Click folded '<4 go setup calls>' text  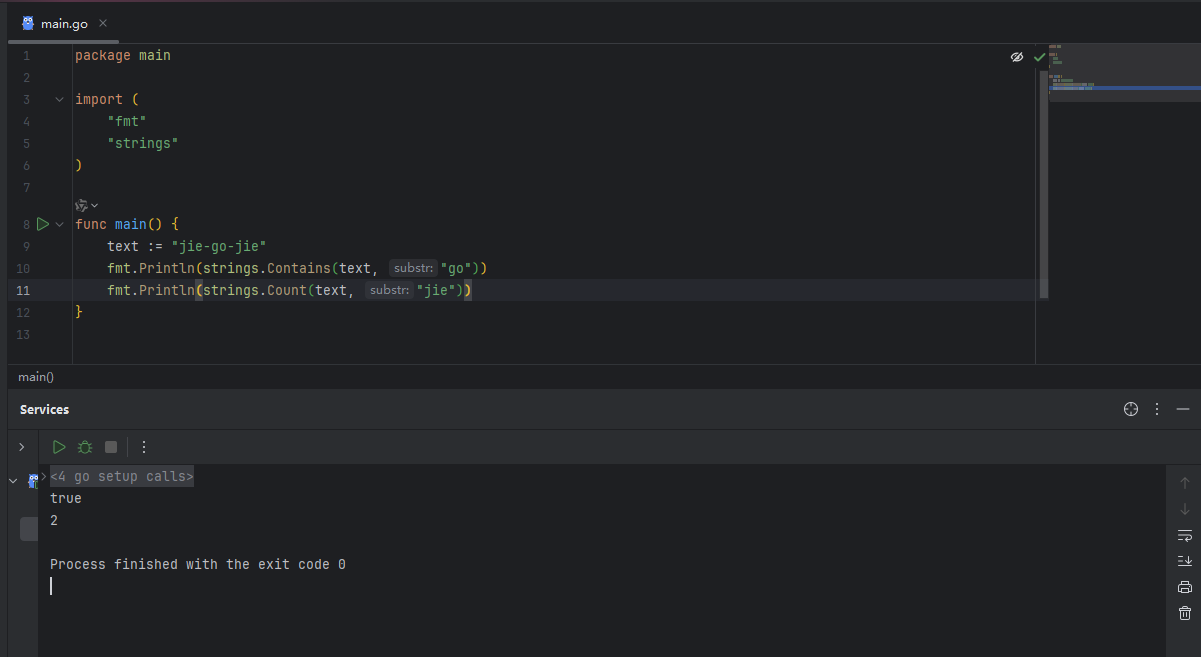[x=122, y=477]
